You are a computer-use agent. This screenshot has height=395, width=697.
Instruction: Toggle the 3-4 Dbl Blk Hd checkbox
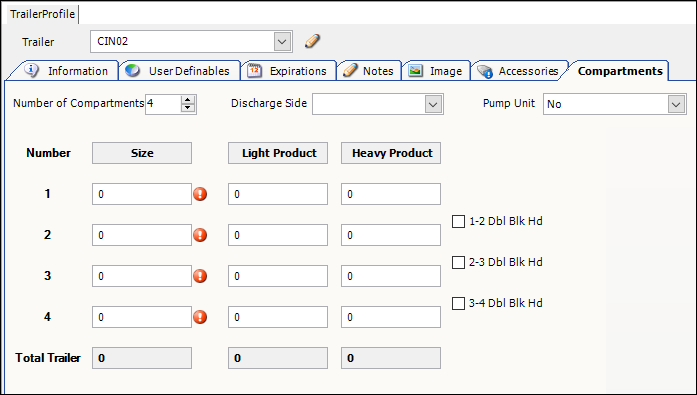point(458,303)
